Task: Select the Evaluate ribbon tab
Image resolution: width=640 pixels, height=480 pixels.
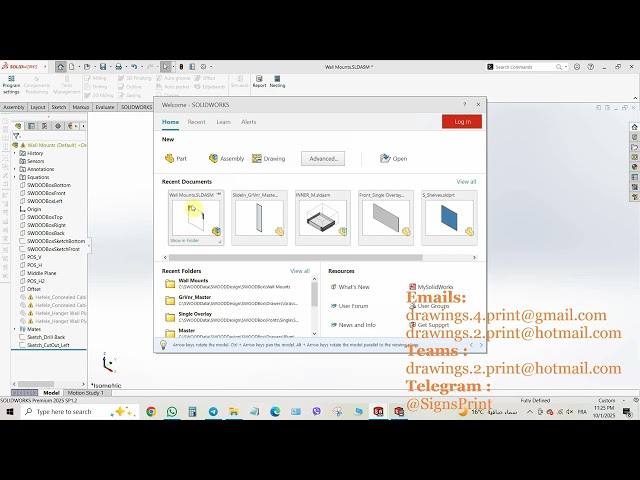Action: point(105,107)
